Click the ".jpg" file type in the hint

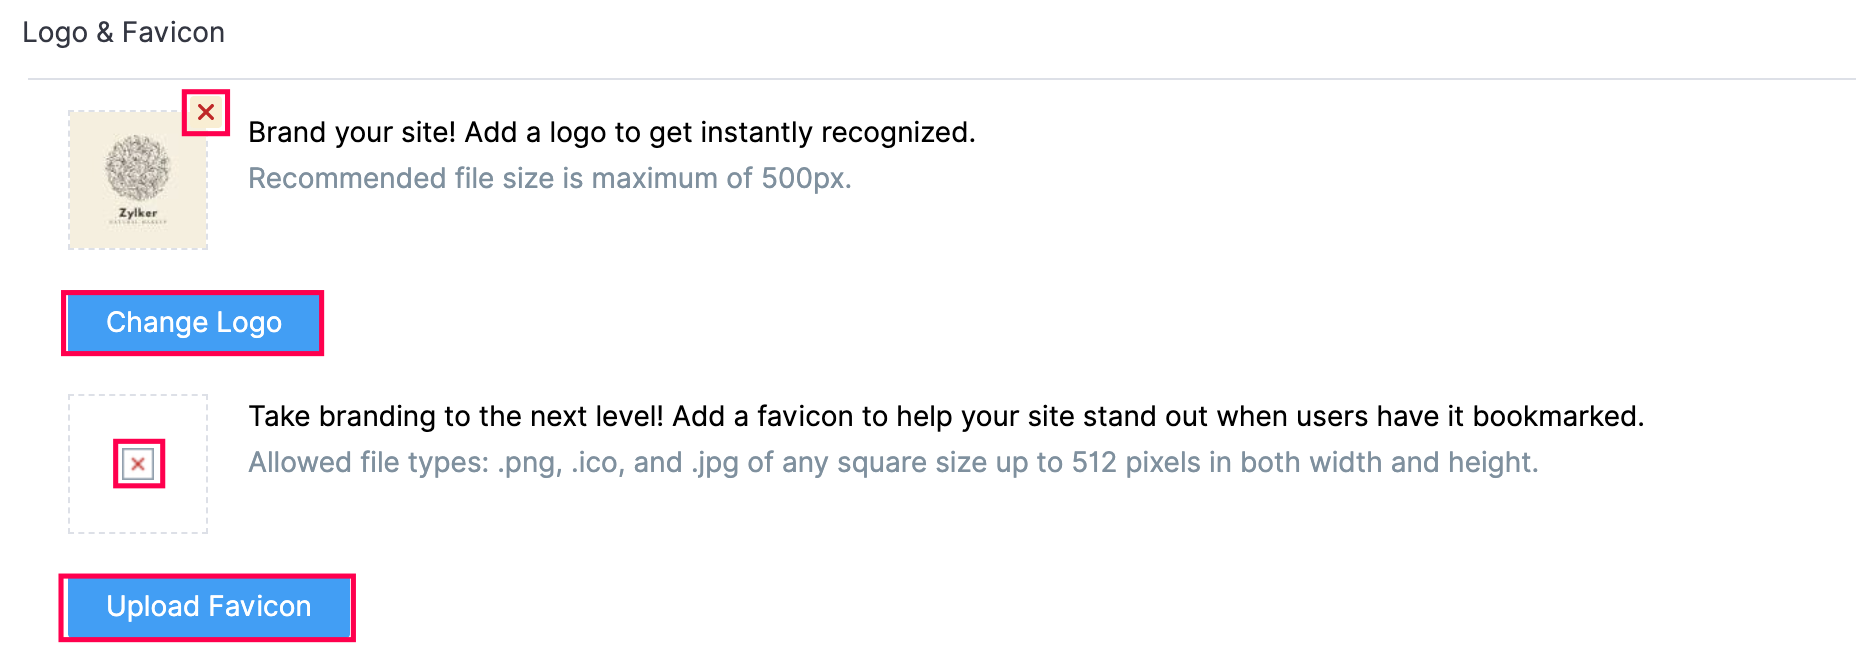[x=716, y=462]
